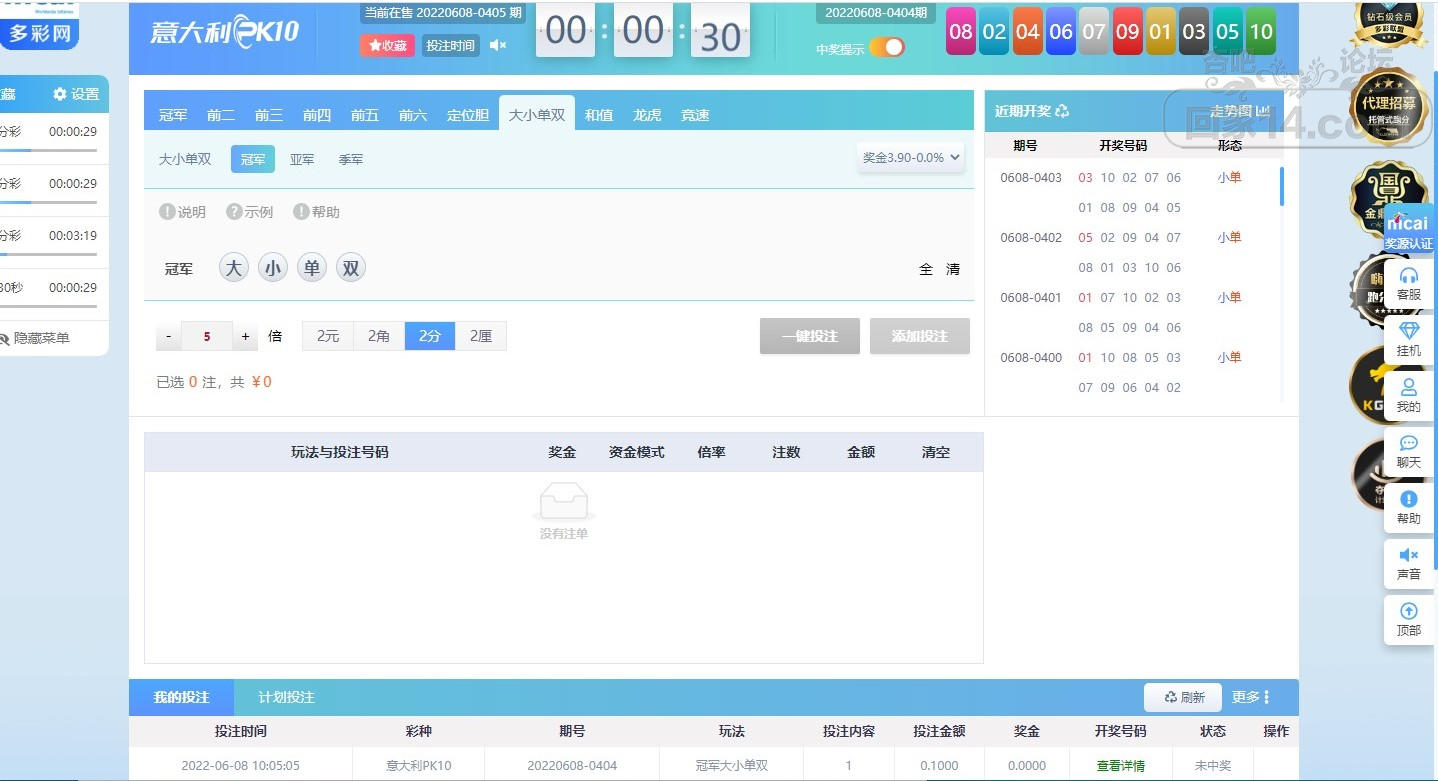The height and width of the screenshot is (781, 1438).
Task: Mute sound with the speaker icon beside 投注时间
Action: pyautogui.click(x=498, y=45)
